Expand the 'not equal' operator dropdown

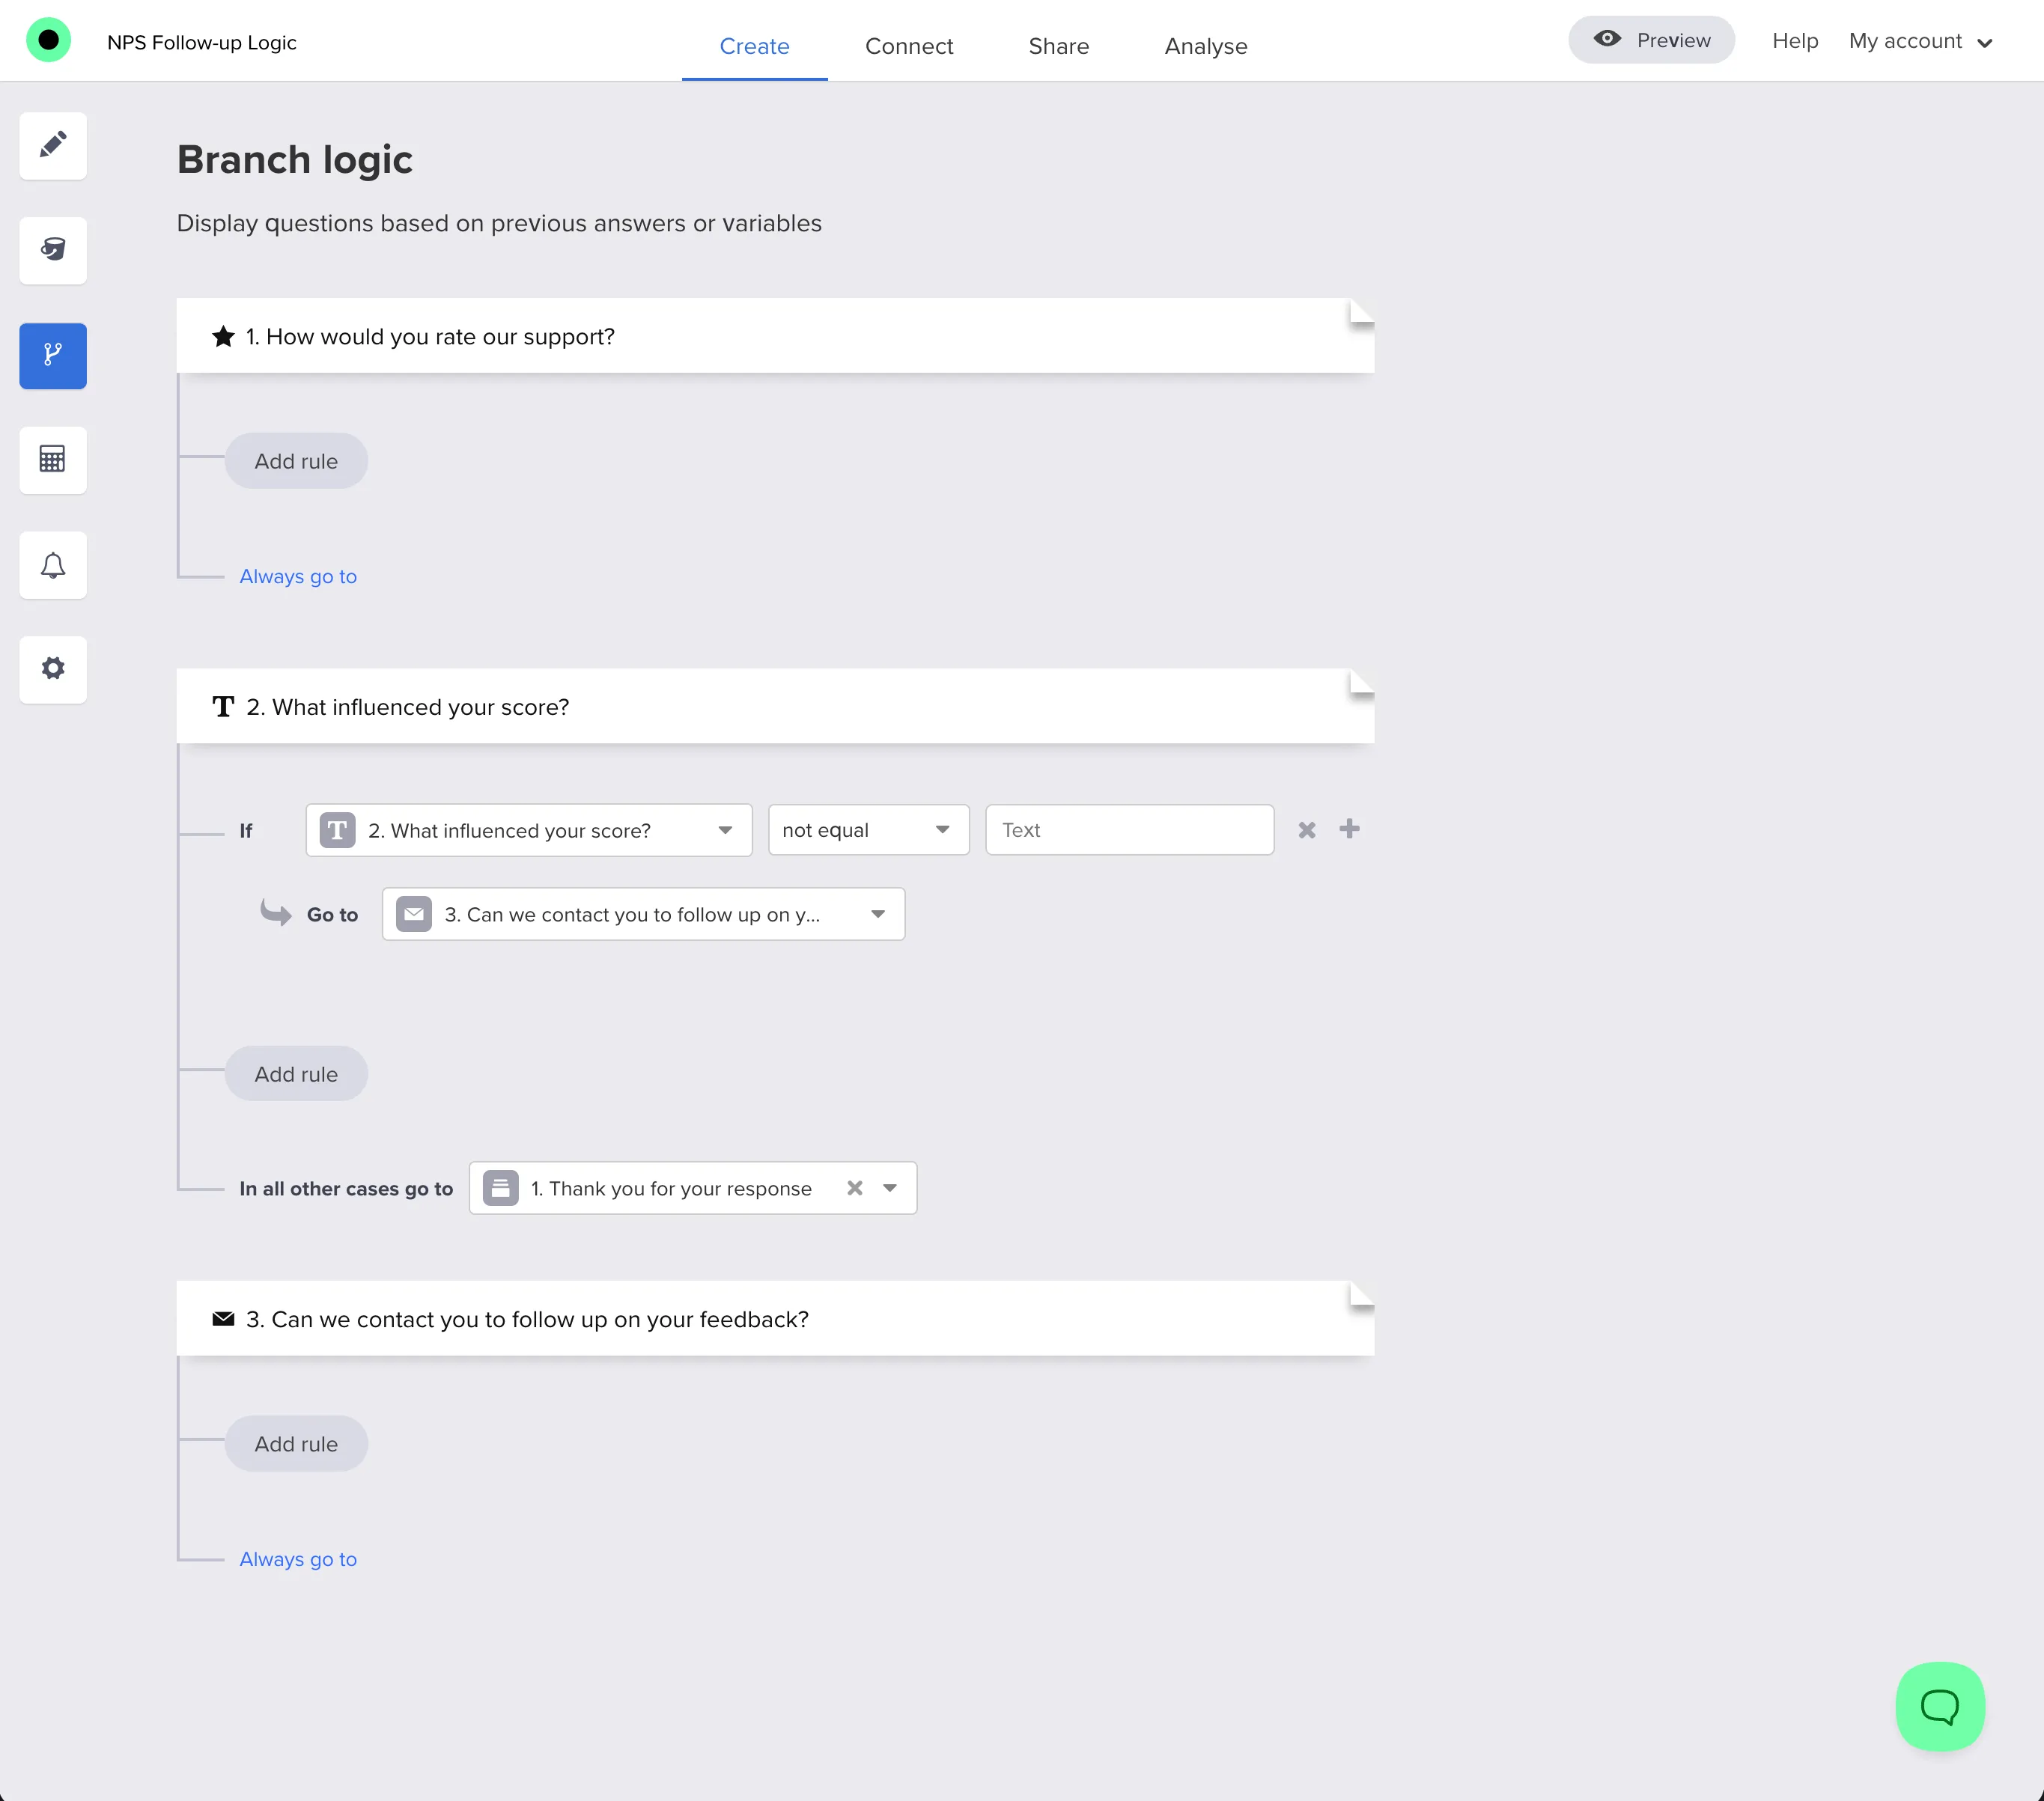tap(867, 830)
